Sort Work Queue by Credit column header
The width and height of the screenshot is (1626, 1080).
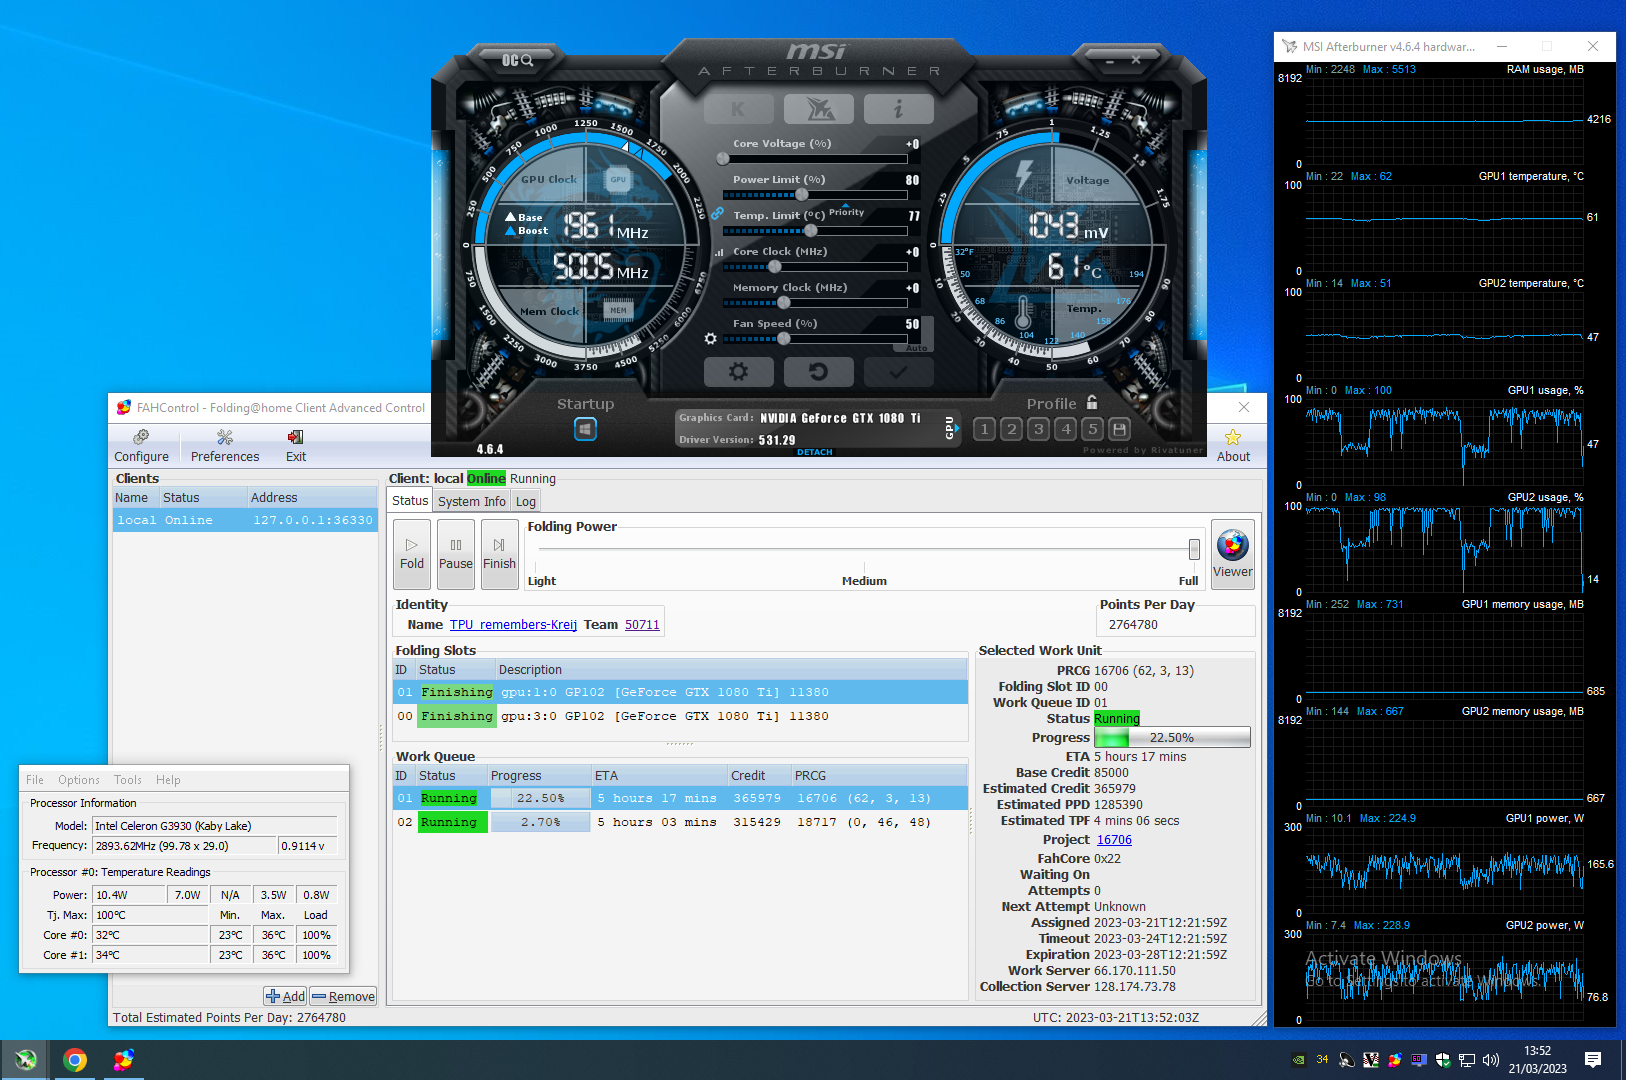[x=759, y=776]
